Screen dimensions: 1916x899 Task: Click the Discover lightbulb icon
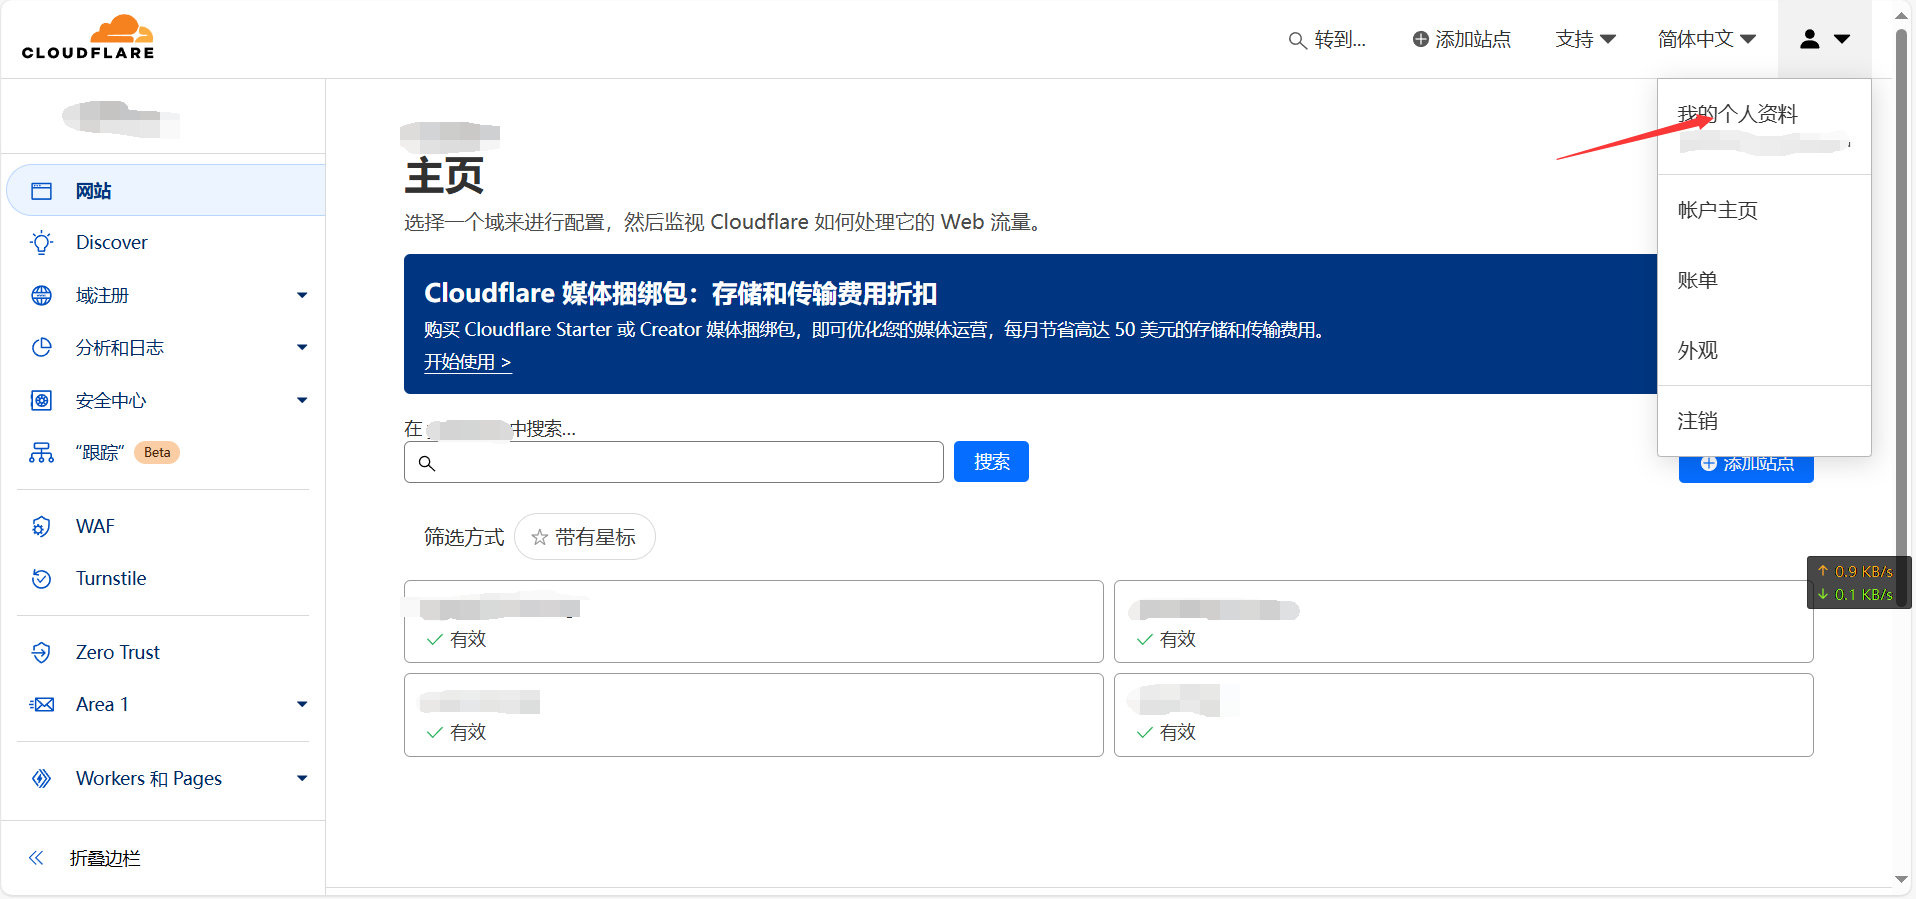[x=41, y=242]
